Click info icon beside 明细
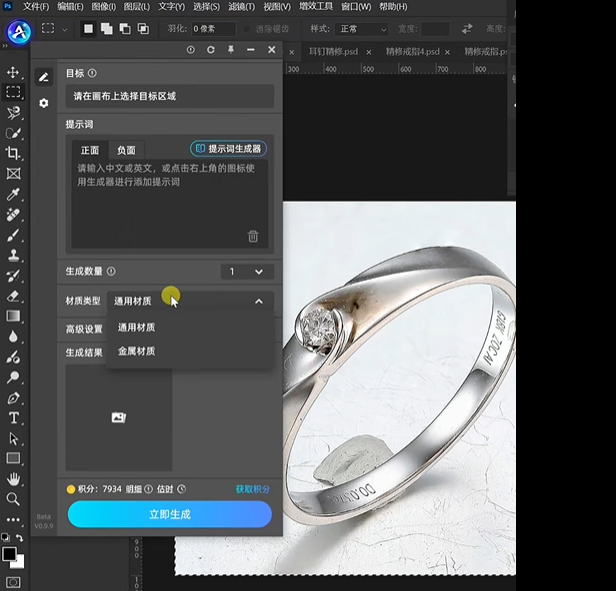616x591 pixels. coord(148,489)
